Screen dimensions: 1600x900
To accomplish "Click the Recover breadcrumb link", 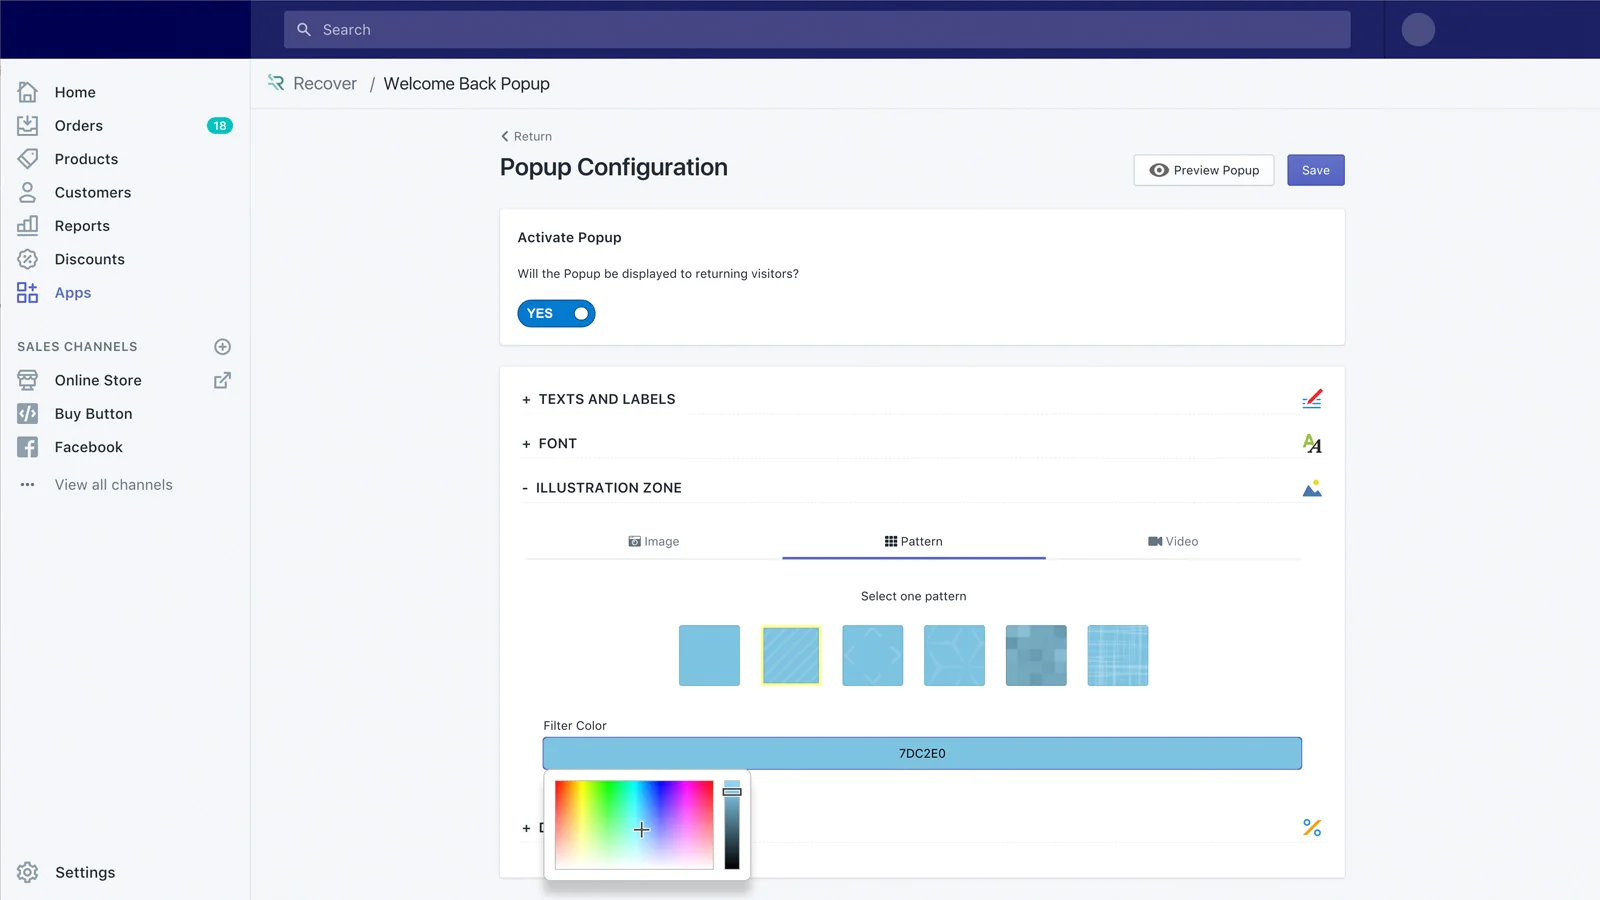I will point(325,84).
